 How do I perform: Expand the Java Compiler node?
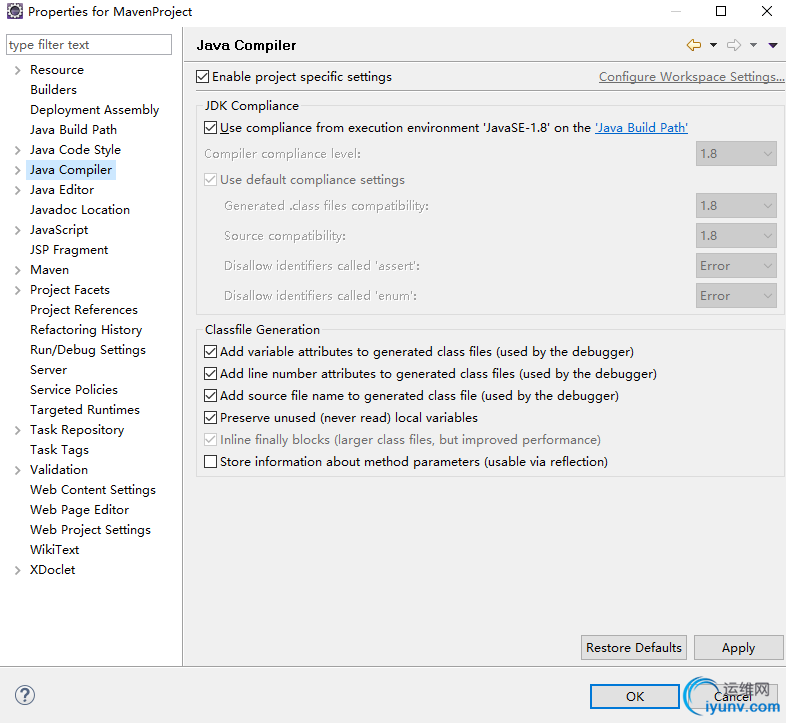tap(18, 170)
